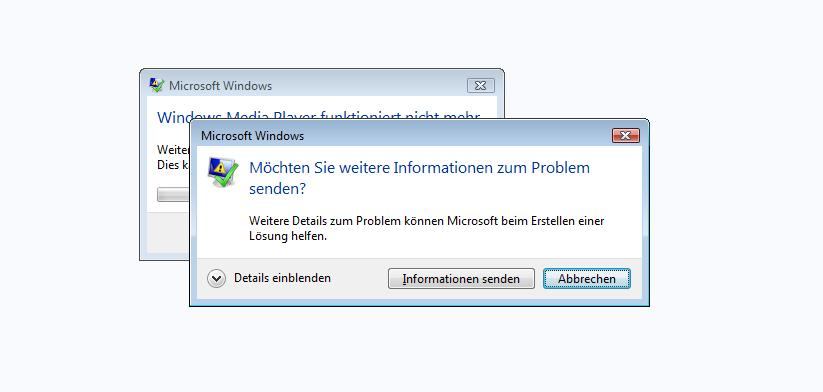Click the 'Details einblenden' label text
Viewport: 823px width, 392px height.
coord(282,278)
